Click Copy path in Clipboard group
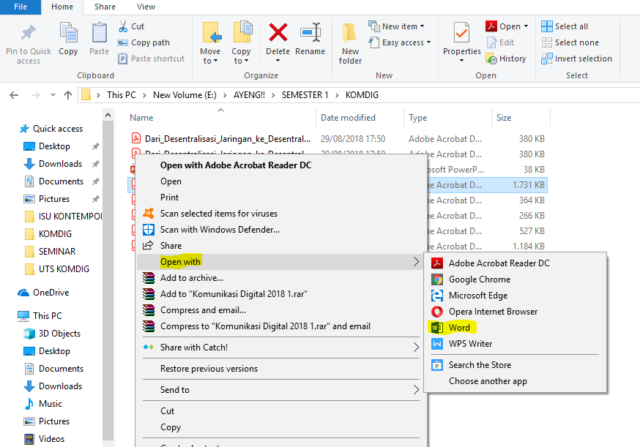Screen dimensions: 640x447 [x=144, y=42]
